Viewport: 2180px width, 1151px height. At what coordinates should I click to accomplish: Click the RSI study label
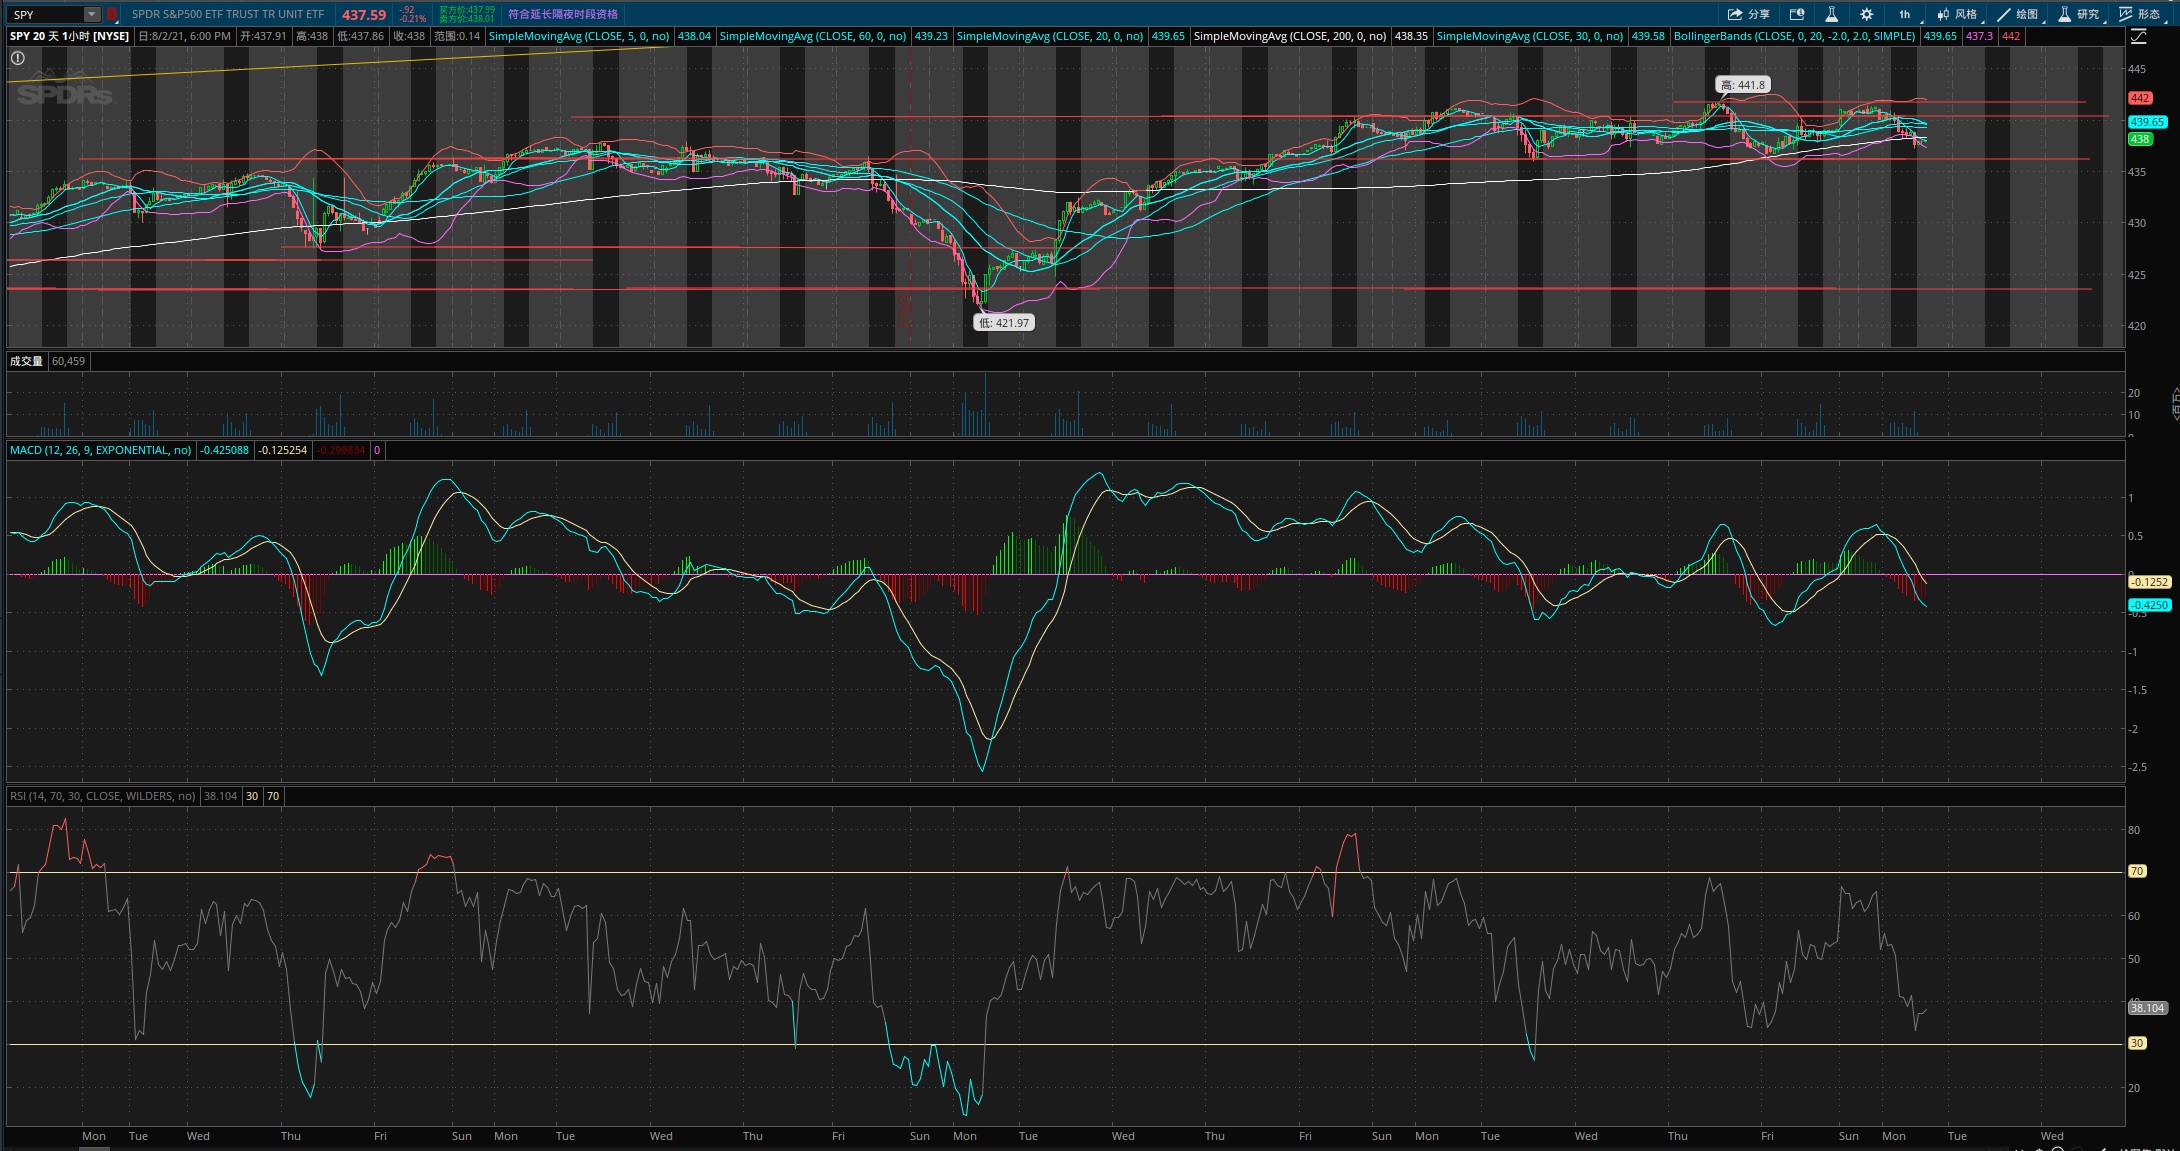[102, 796]
